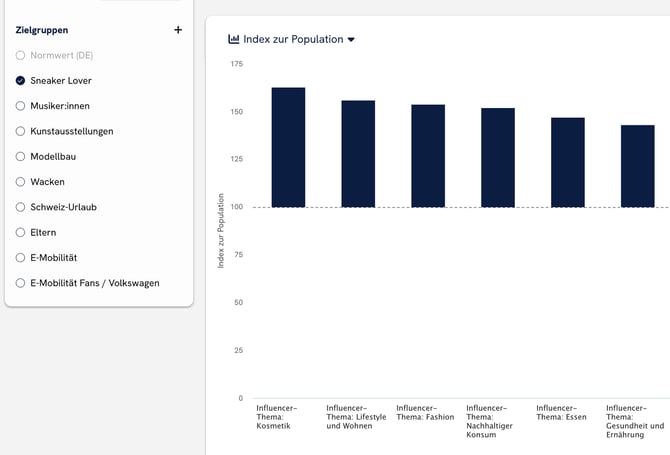Select the Modellbau radio option

click(21, 156)
